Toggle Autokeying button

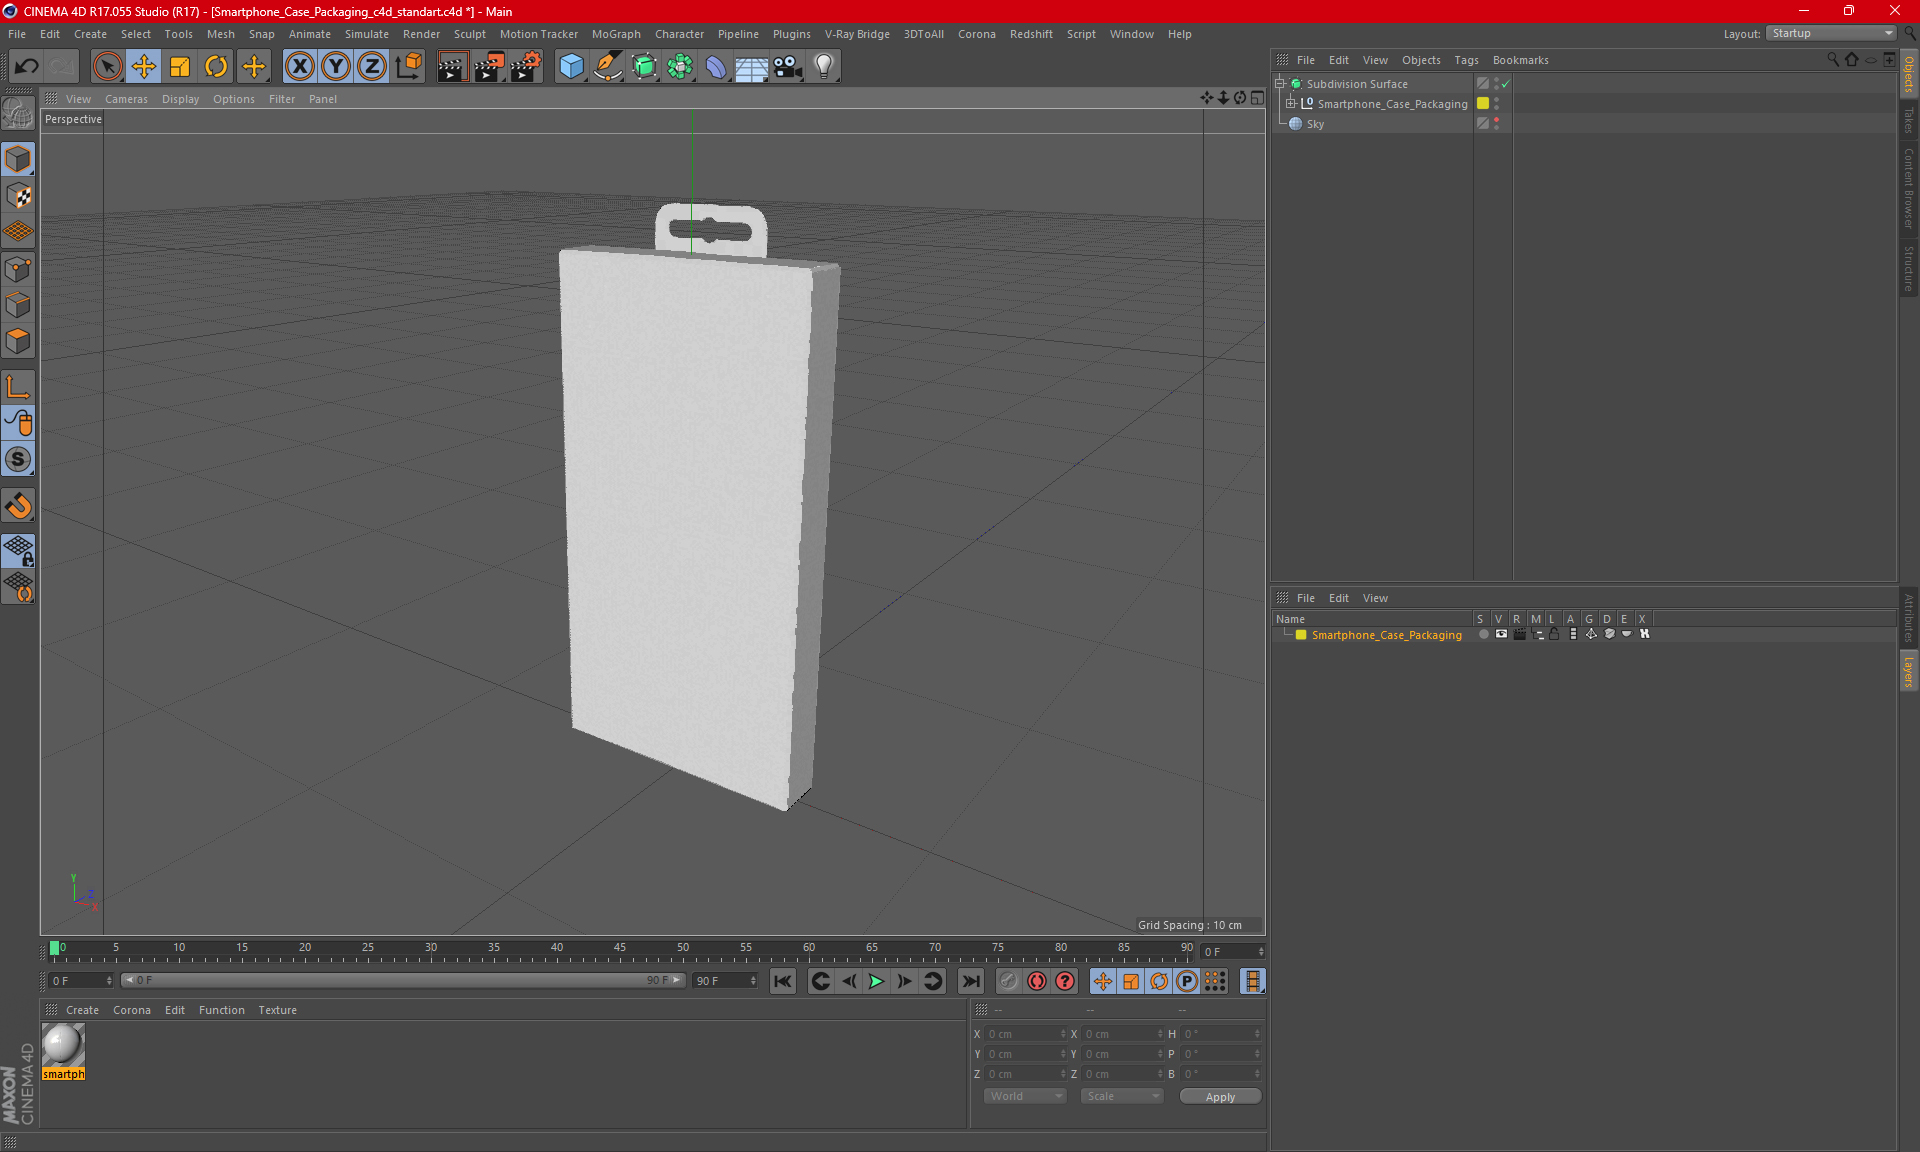(x=1037, y=981)
